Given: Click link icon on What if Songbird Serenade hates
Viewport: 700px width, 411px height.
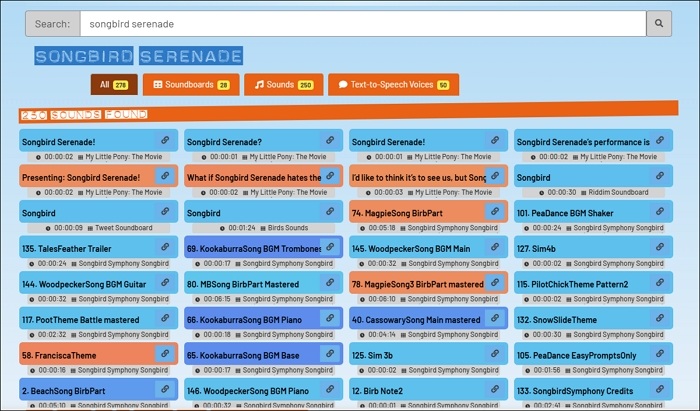Looking at the screenshot, I should (x=330, y=176).
